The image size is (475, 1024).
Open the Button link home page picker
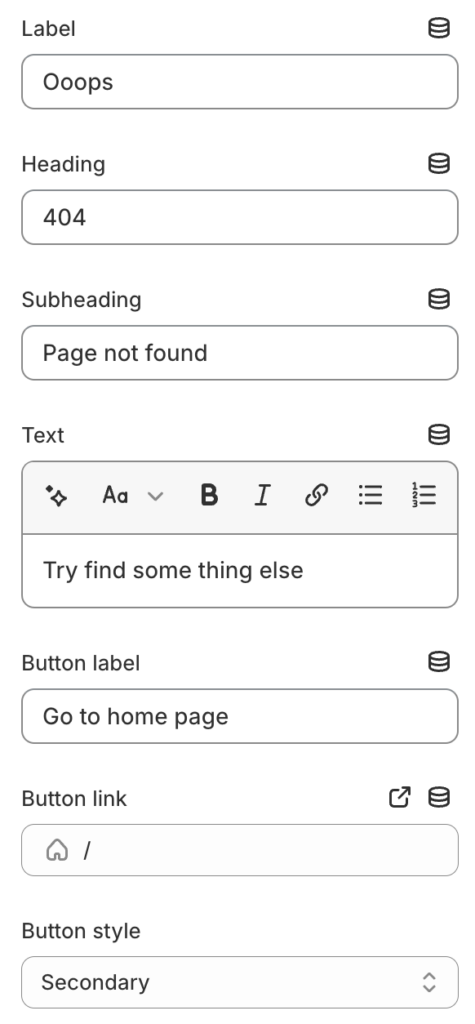[240, 850]
